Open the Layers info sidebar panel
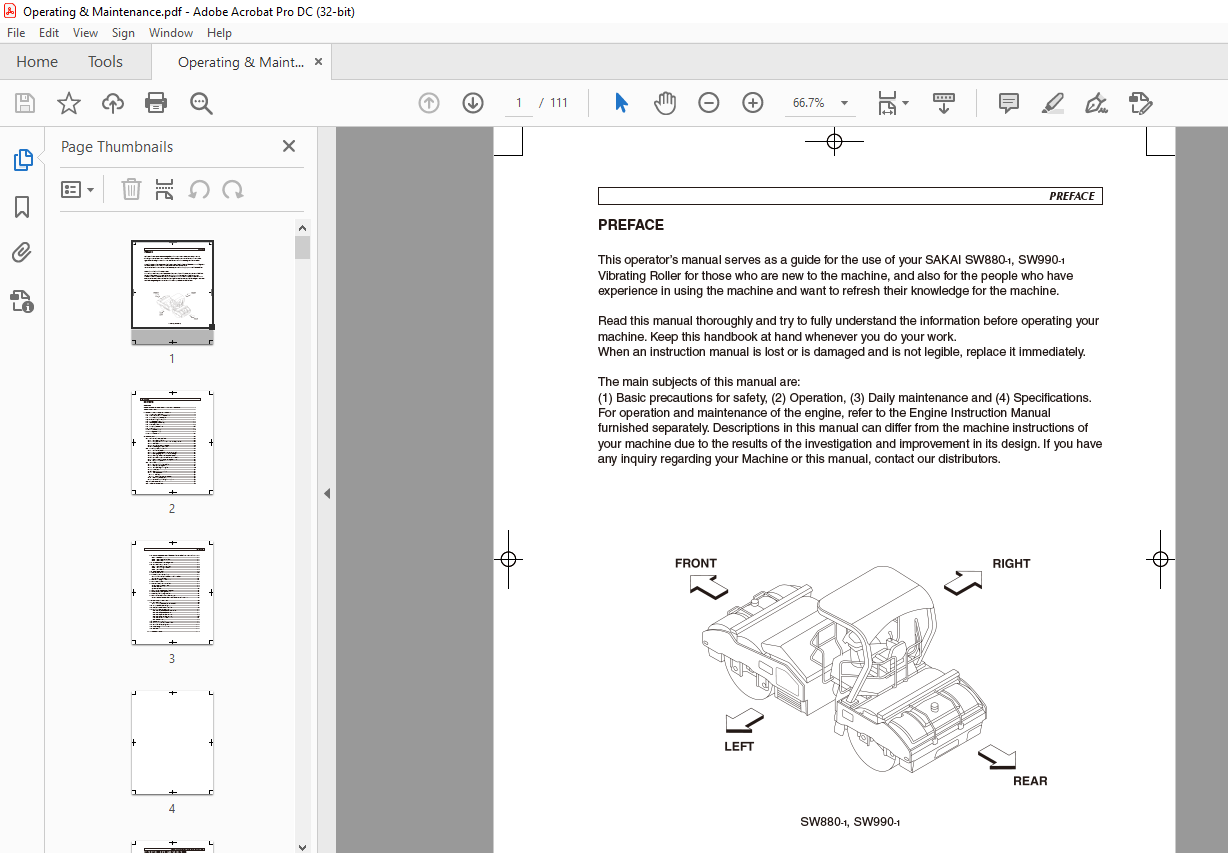 (22, 300)
